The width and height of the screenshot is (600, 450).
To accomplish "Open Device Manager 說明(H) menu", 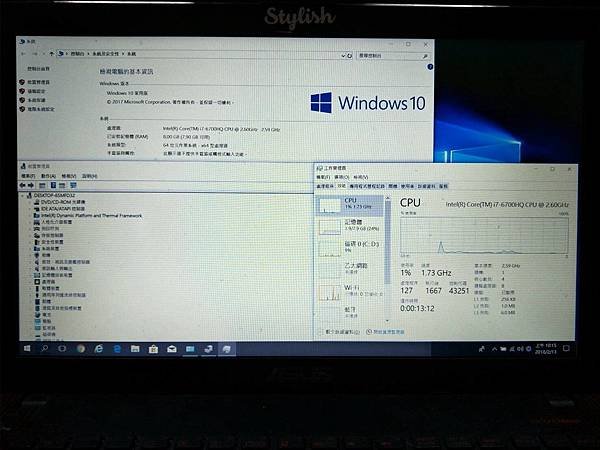I will pos(89,176).
